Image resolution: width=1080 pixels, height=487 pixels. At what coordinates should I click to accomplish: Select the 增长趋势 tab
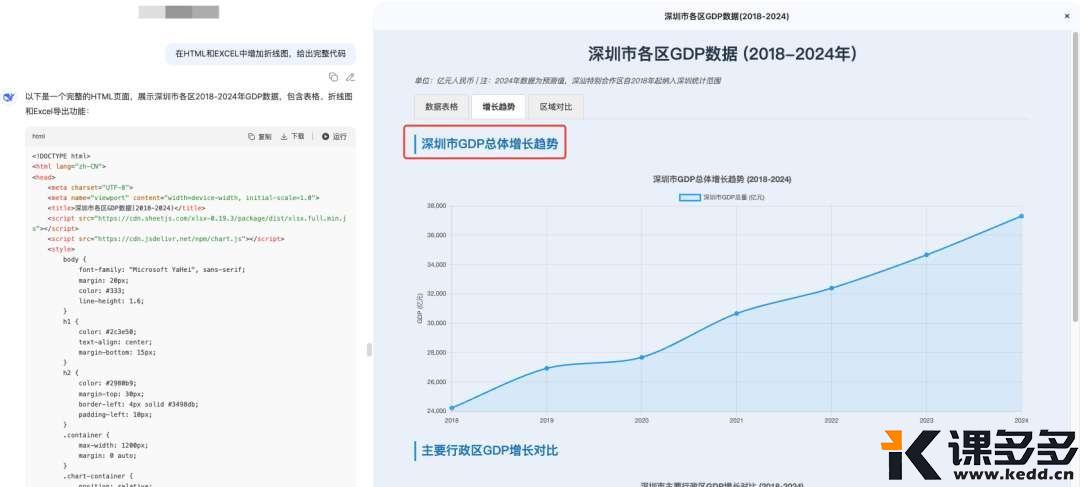(499, 107)
